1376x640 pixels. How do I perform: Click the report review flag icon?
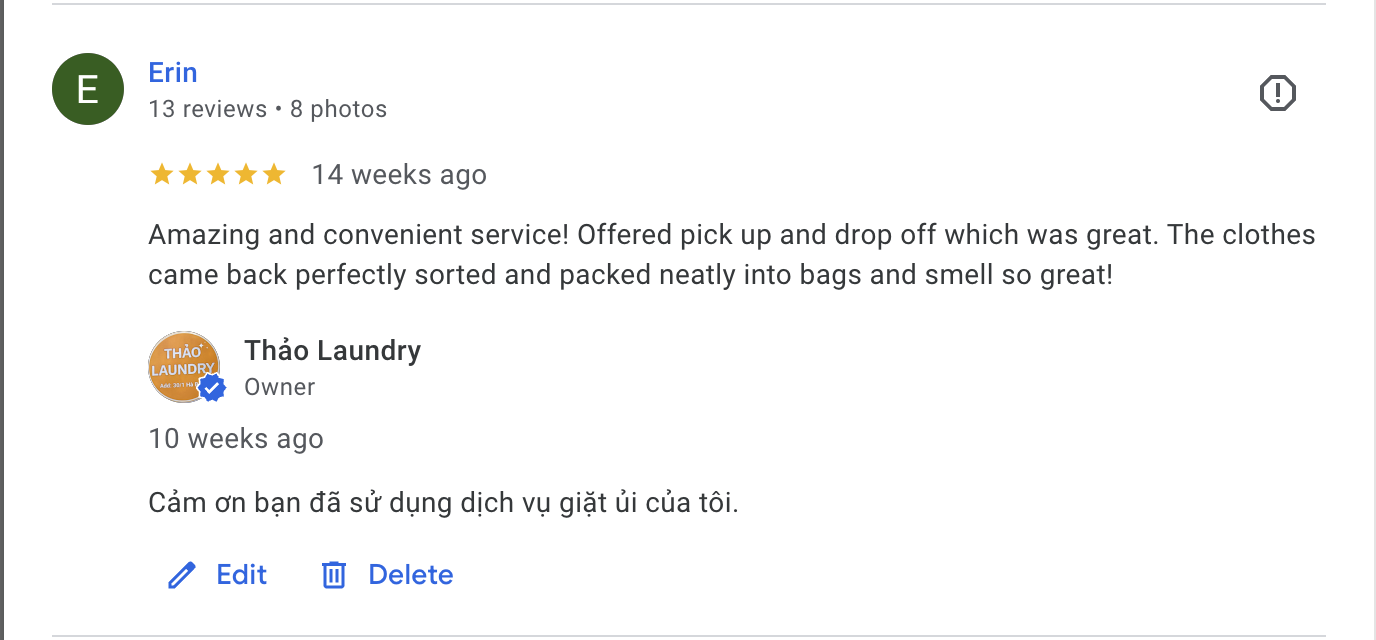(x=1277, y=92)
